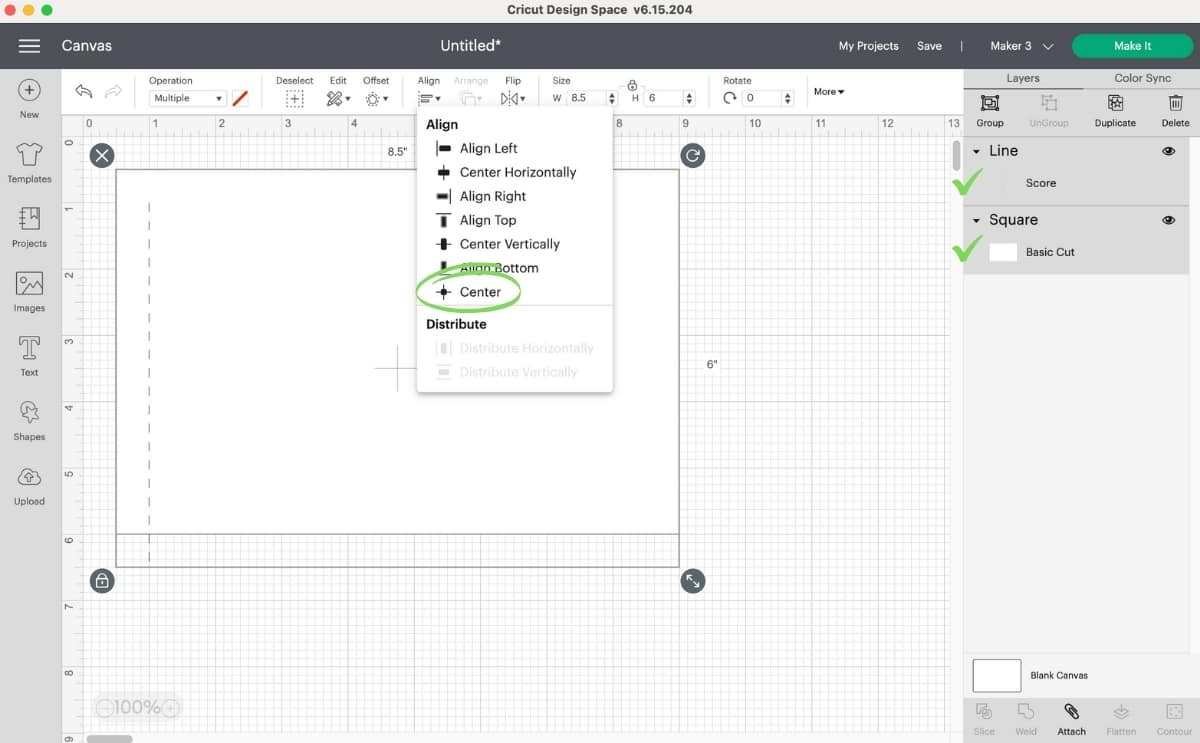1200x743 pixels.
Task: Open the Operation dropdown showing Multiple
Action: 187,98
